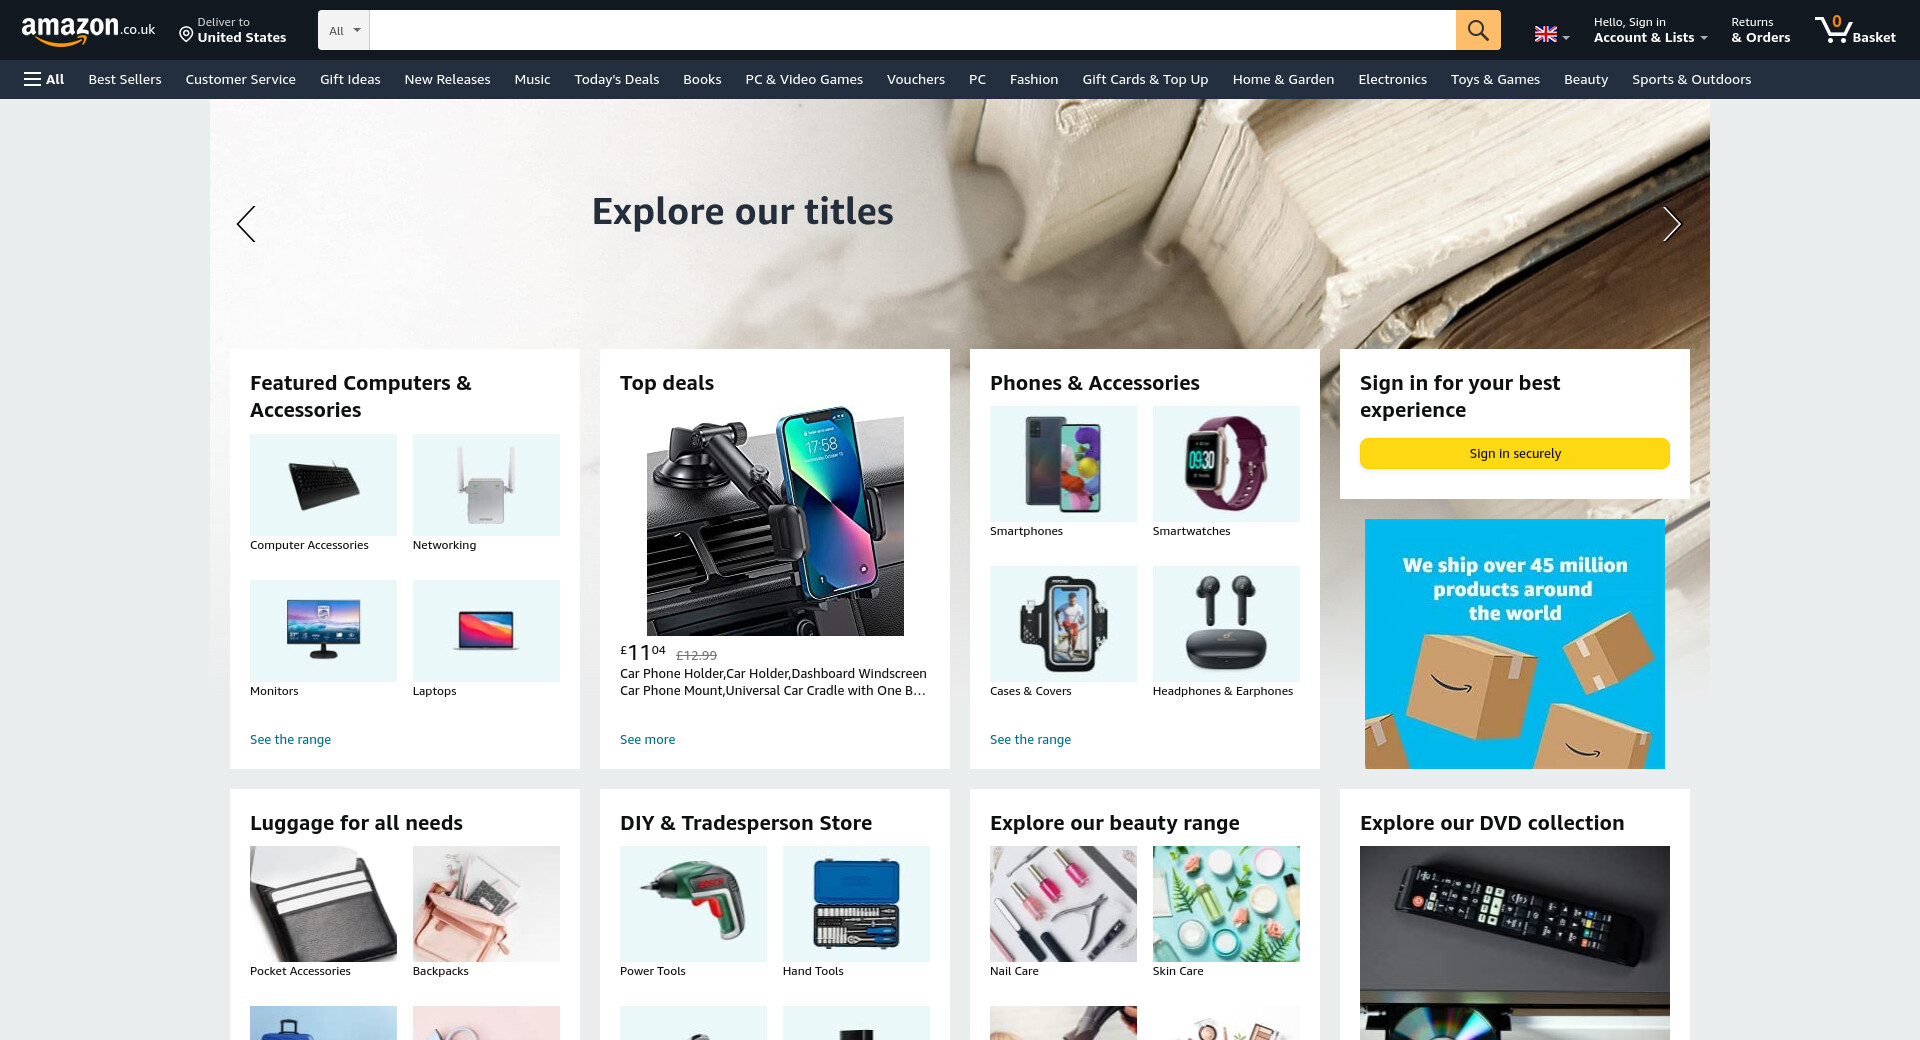This screenshot has height=1040, width=1920.
Task: Show the next carousel banner
Action: tap(1671, 224)
